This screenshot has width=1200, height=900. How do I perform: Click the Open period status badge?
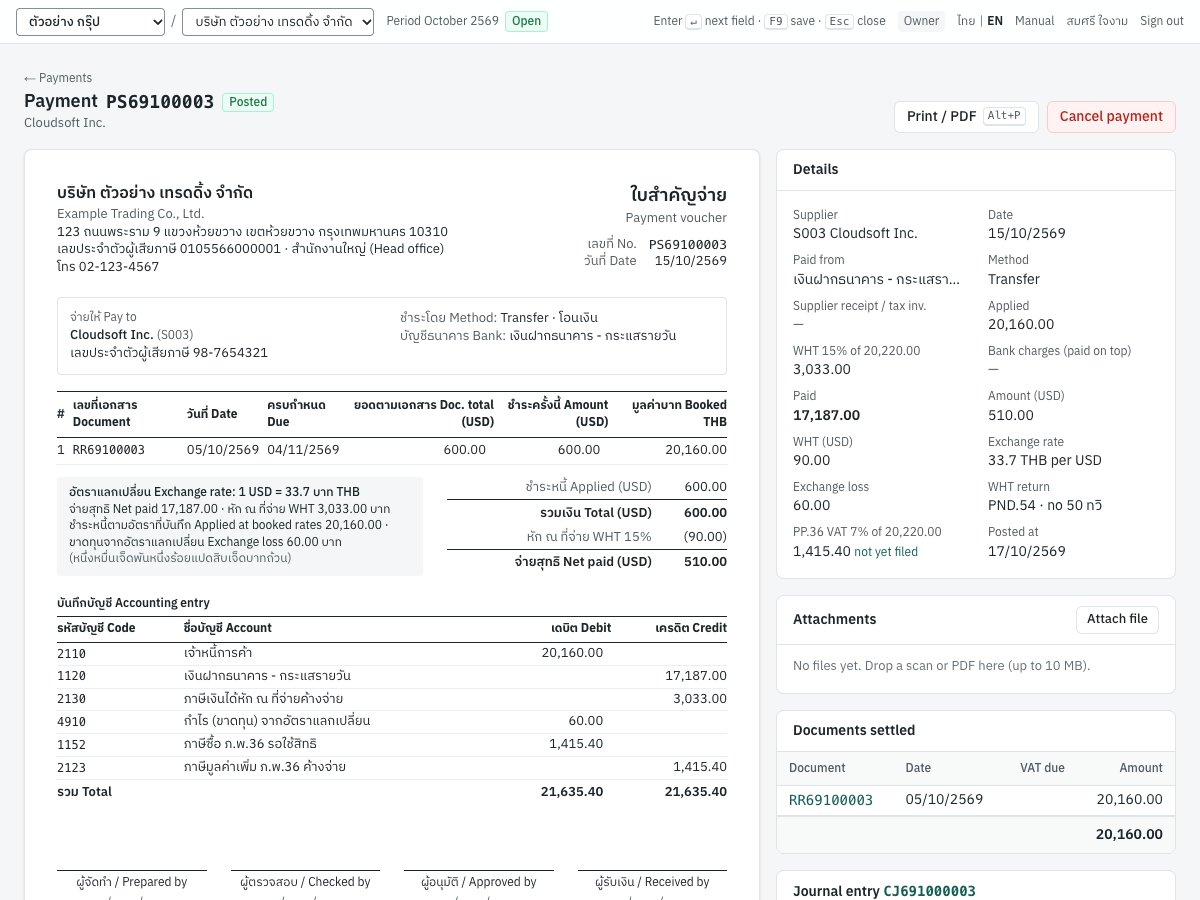[526, 21]
